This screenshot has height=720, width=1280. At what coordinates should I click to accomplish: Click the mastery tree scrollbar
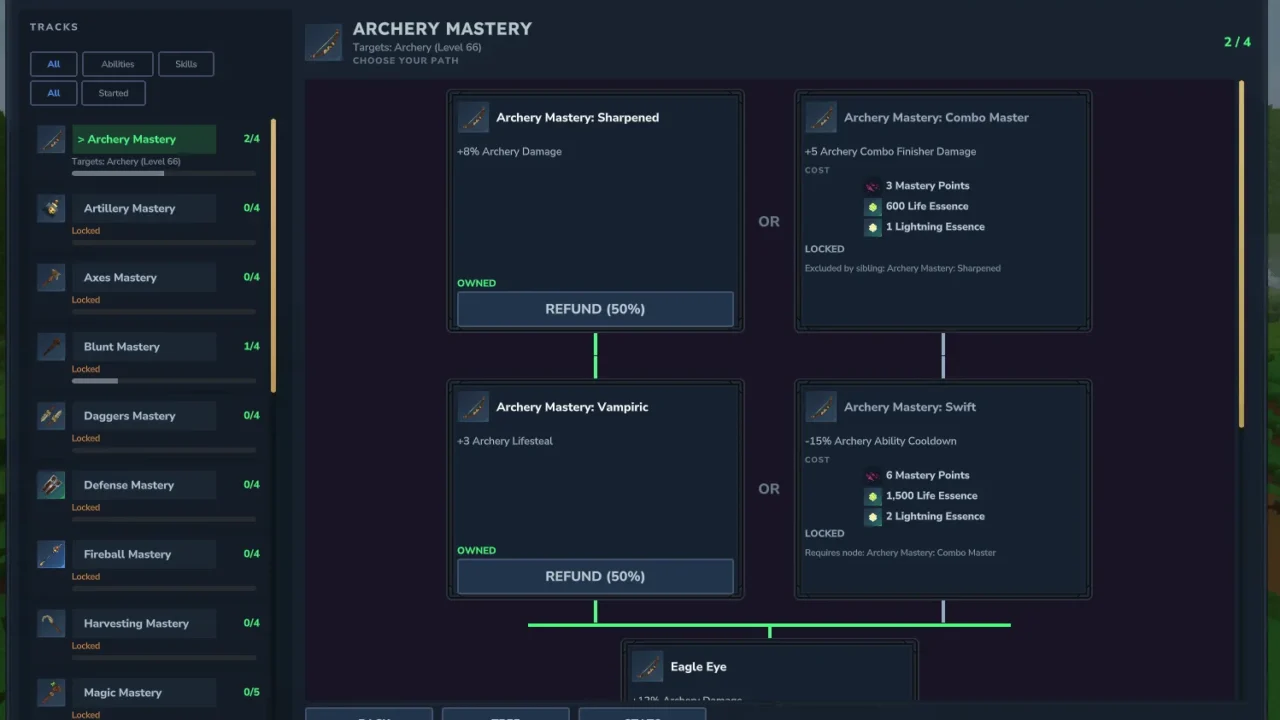(x=1242, y=254)
